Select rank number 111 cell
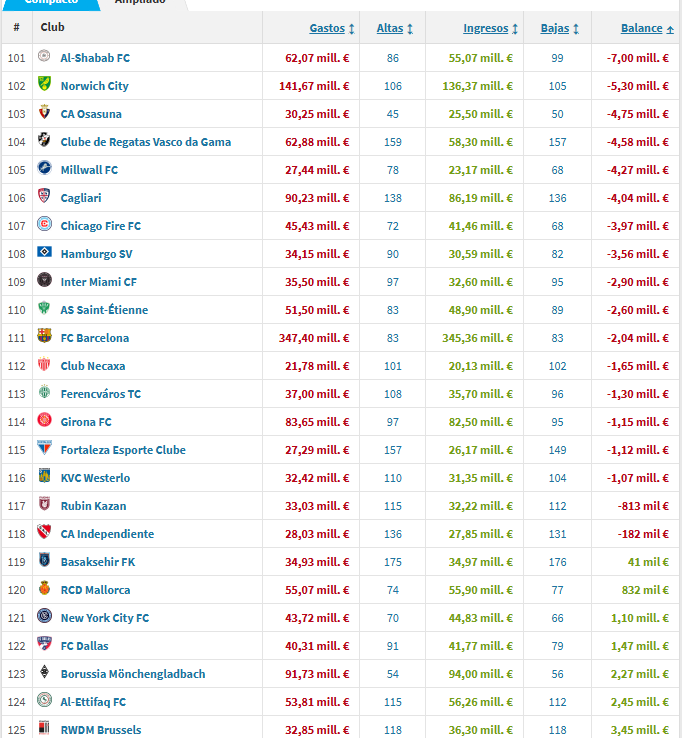The width and height of the screenshot is (682, 738). pyautogui.click(x=16, y=338)
